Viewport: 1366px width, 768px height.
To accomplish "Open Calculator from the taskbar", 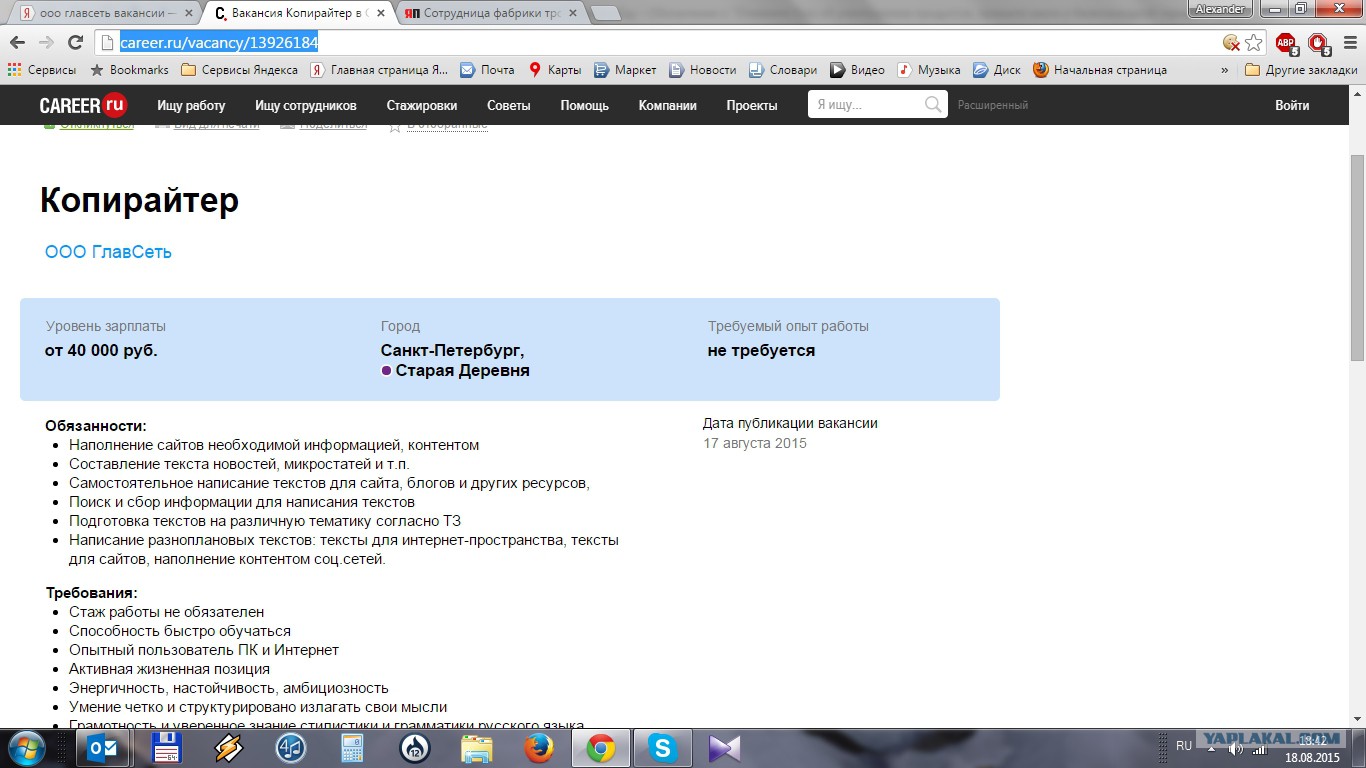I will (x=352, y=748).
